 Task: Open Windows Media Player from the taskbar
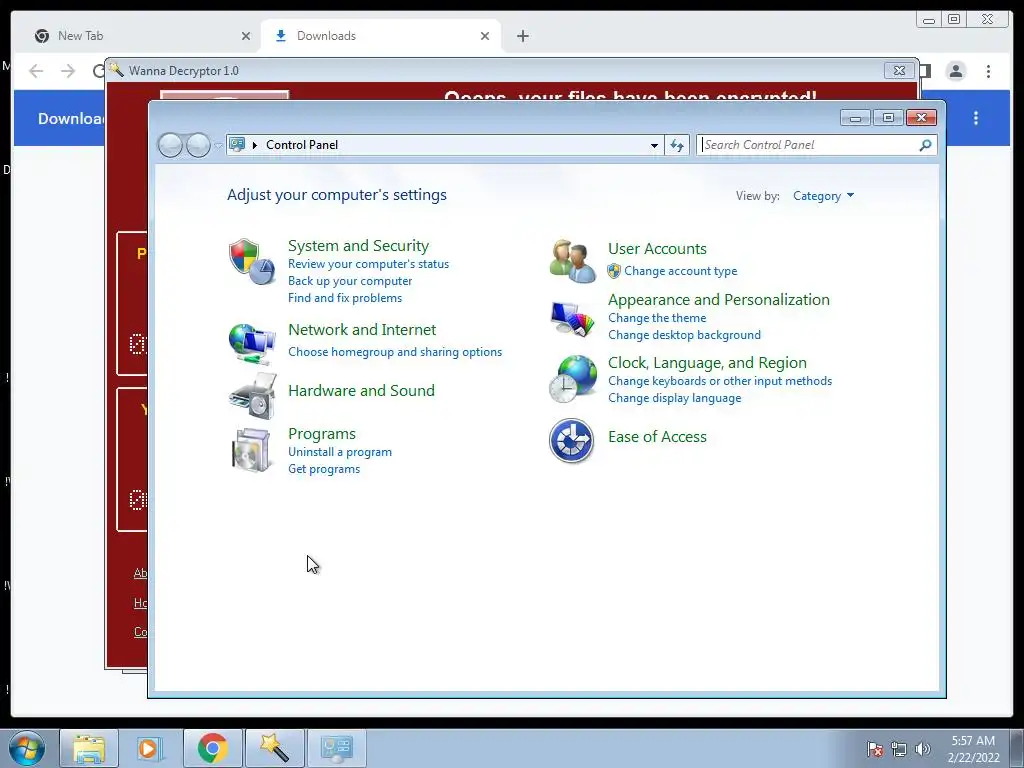coord(150,748)
